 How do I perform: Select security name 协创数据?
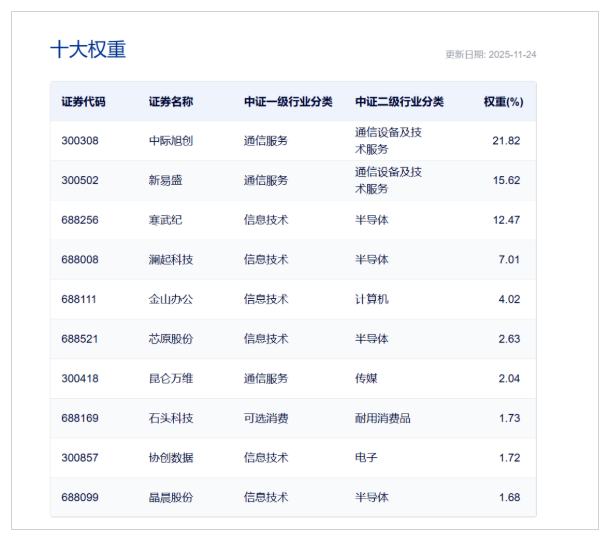pyautogui.click(x=171, y=457)
